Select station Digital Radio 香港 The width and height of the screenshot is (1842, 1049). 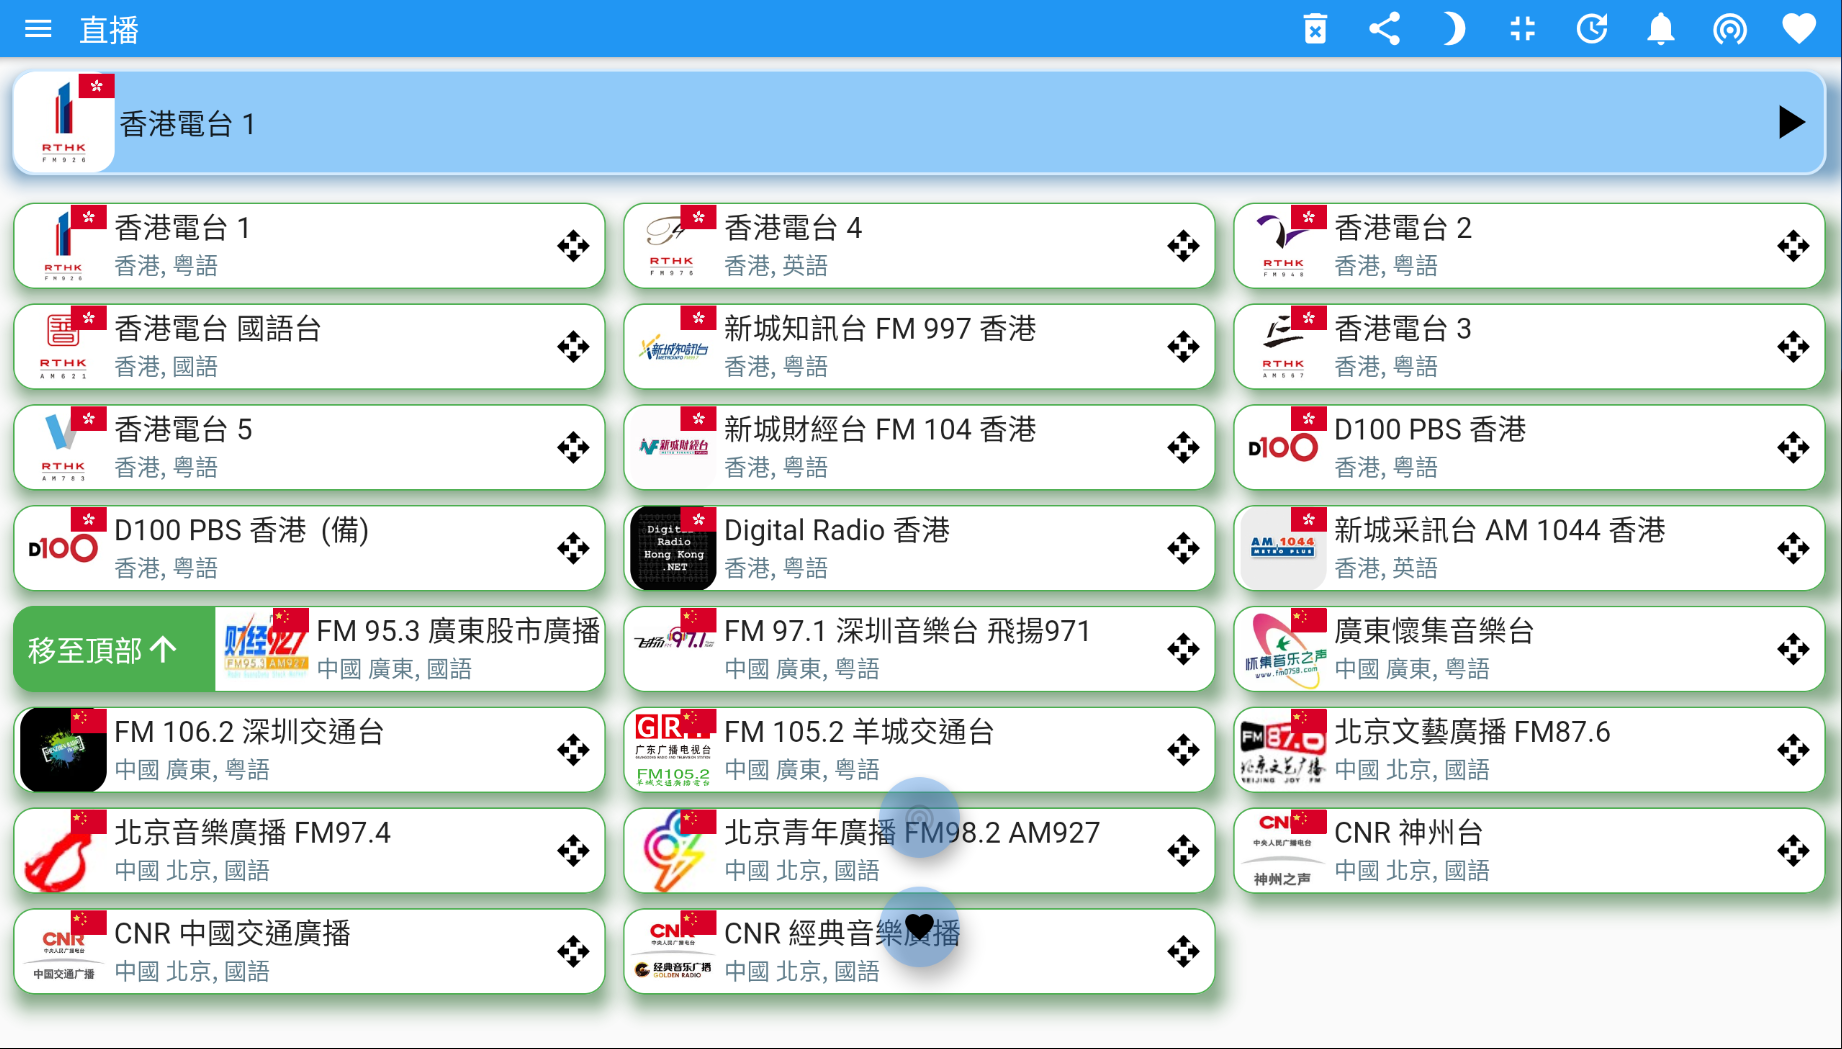(x=919, y=548)
